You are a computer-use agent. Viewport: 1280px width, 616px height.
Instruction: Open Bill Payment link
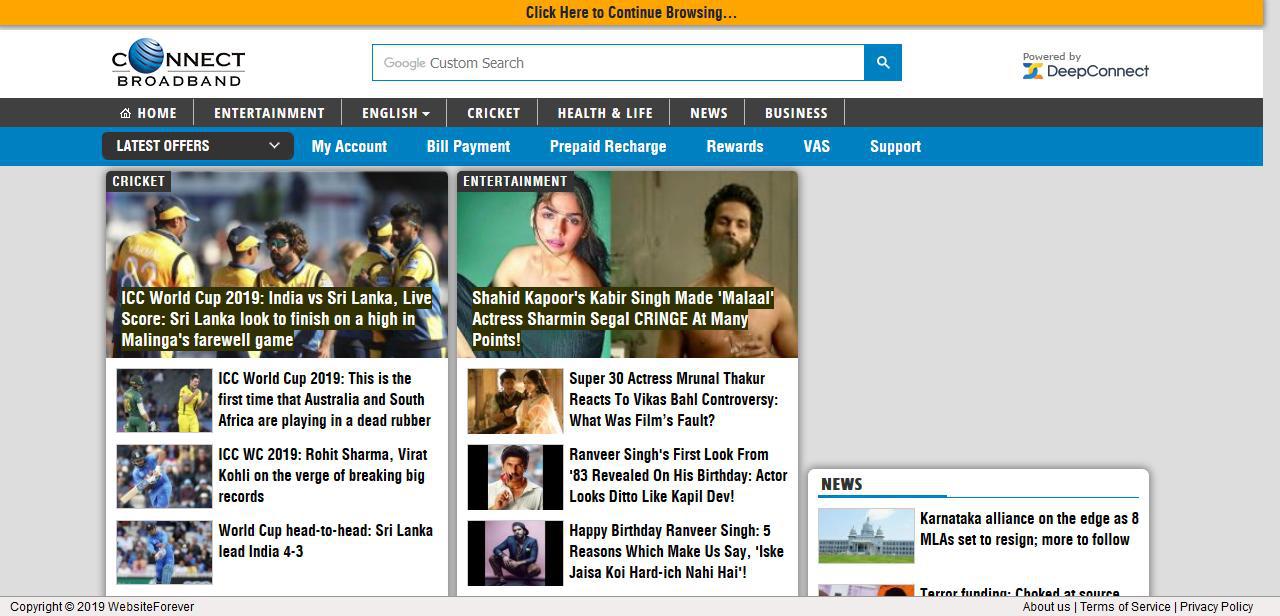pos(468,146)
